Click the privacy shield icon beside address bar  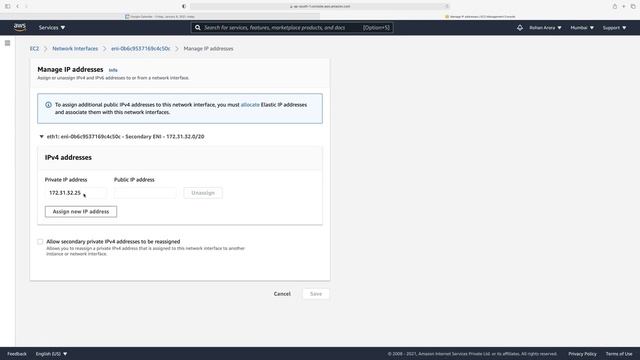point(184,6)
